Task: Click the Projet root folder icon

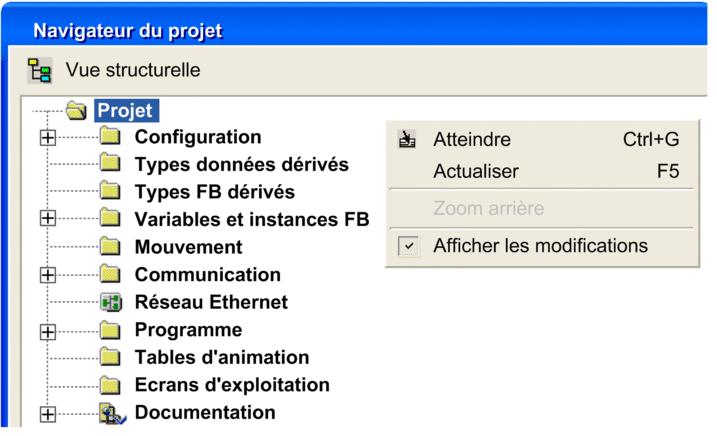Action: [76, 110]
